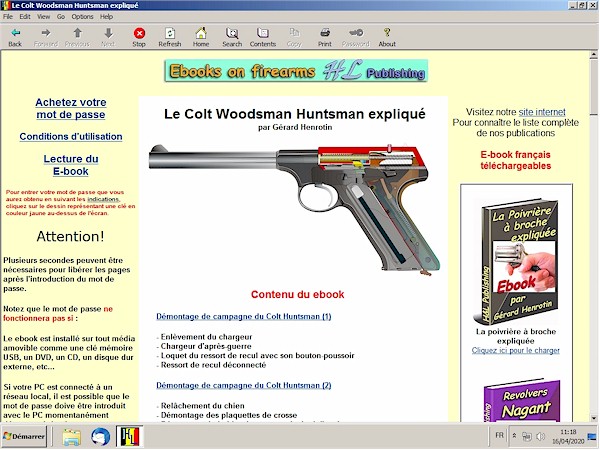This screenshot has width=600, height=450.
Task: Click the Colt Huntsman pistol cutaway image
Action: coord(295,208)
